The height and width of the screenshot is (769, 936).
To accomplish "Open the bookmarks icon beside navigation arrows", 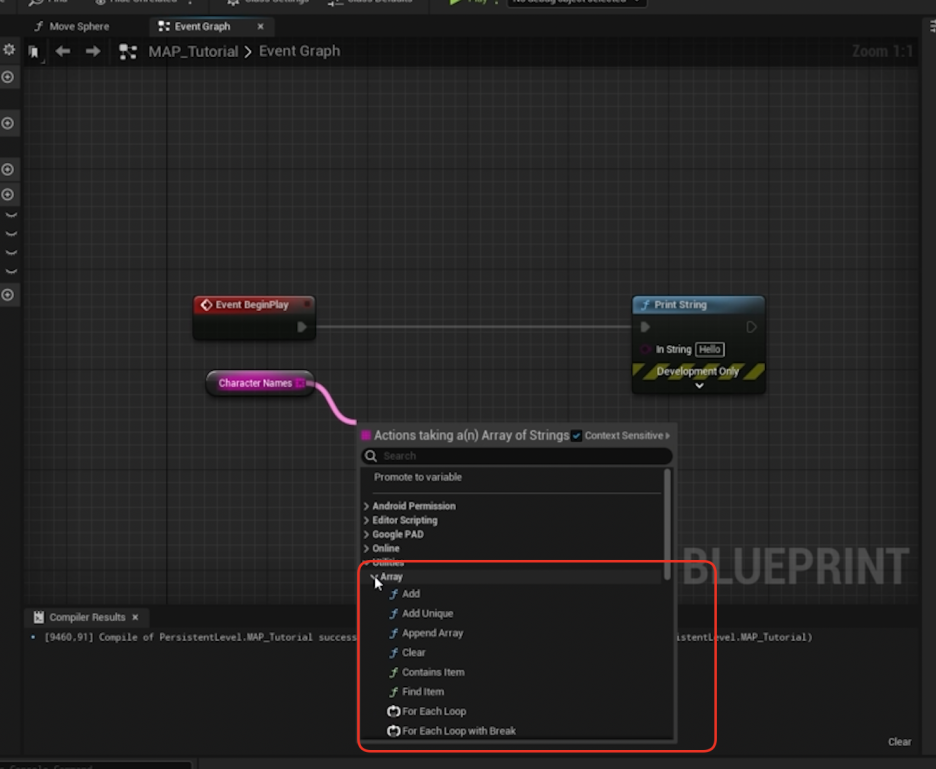I will click(x=34, y=52).
